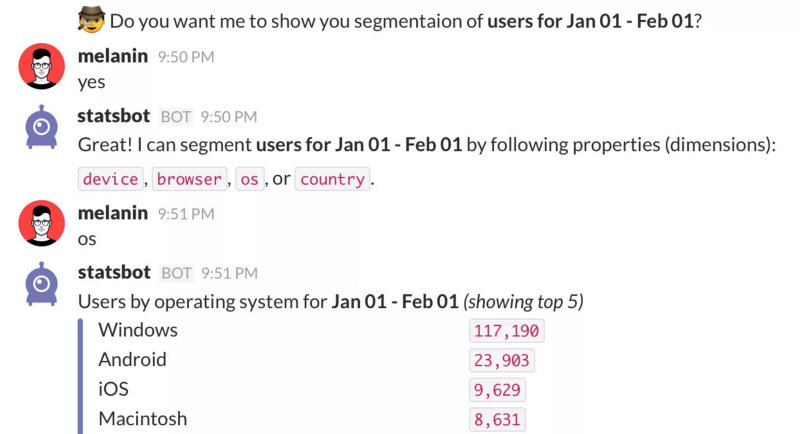Click the detective emoji icon

click(x=91, y=19)
